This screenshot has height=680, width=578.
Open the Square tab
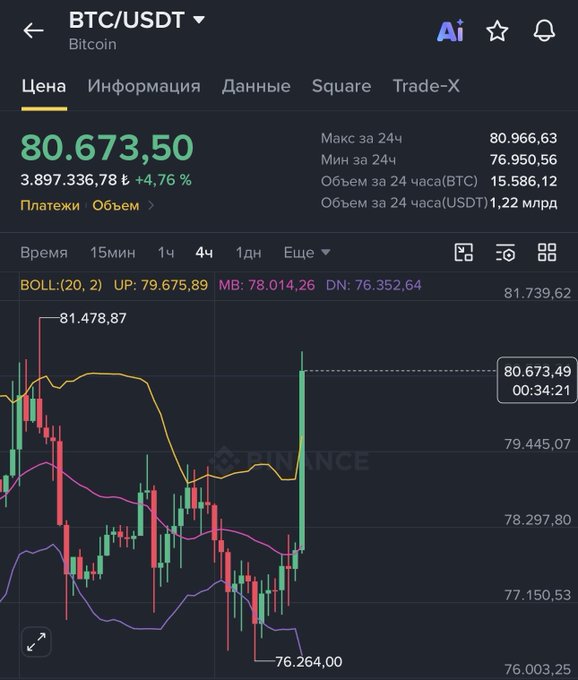[341, 86]
